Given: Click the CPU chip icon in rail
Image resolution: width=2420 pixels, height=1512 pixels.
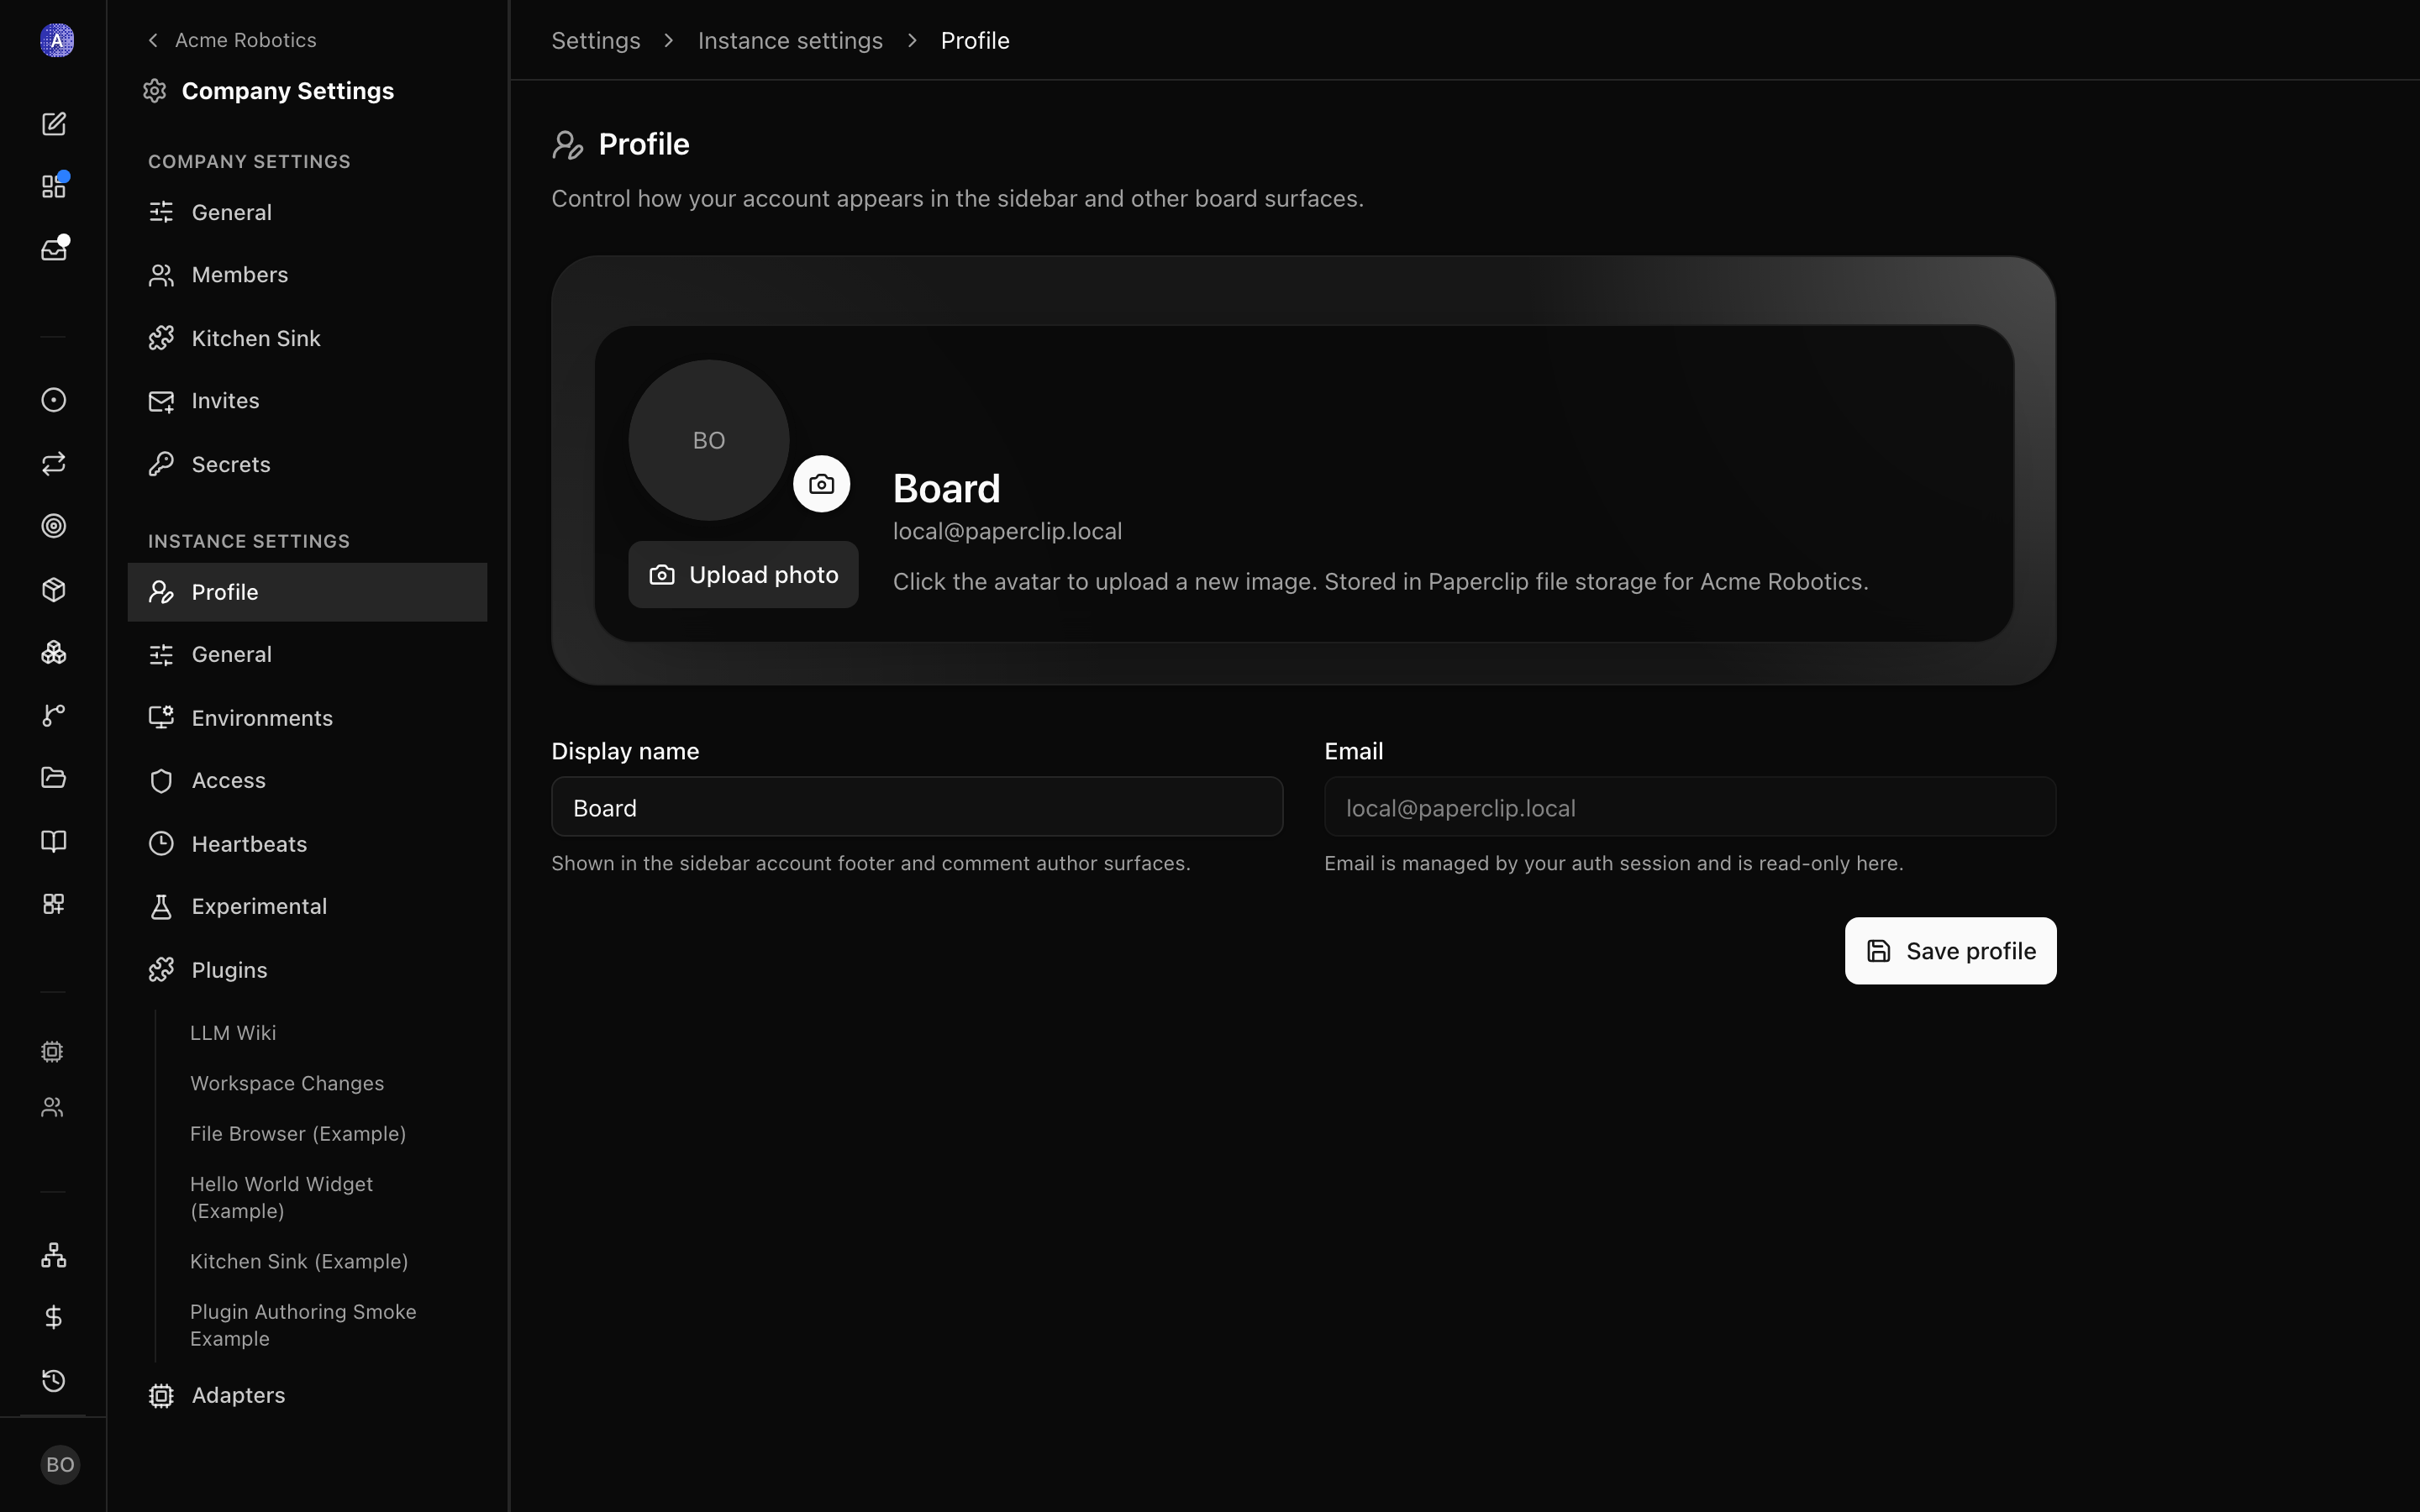Looking at the screenshot, I should pyautogui.click(x=52, y=1051).
